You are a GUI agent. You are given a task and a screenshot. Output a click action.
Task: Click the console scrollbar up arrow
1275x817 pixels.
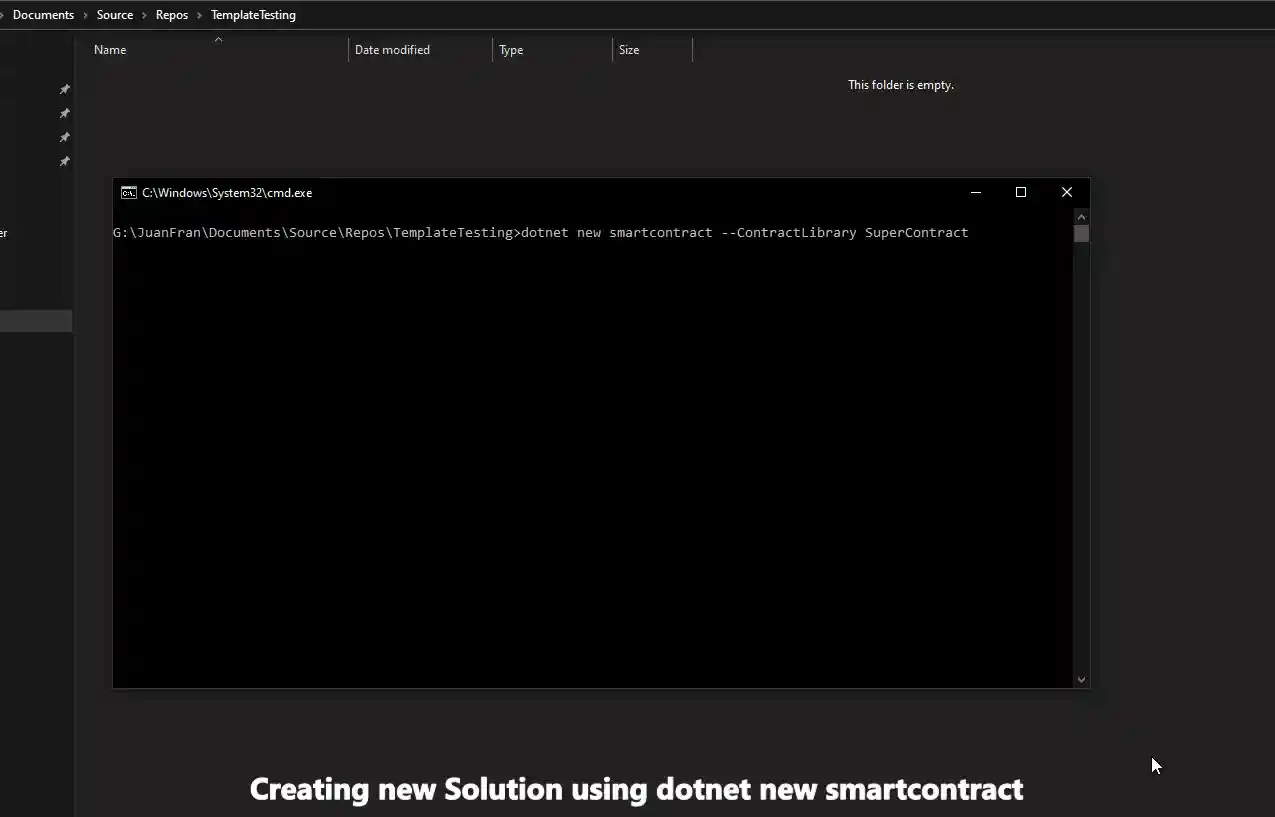pyautogui.click(x=1081, y=216)
